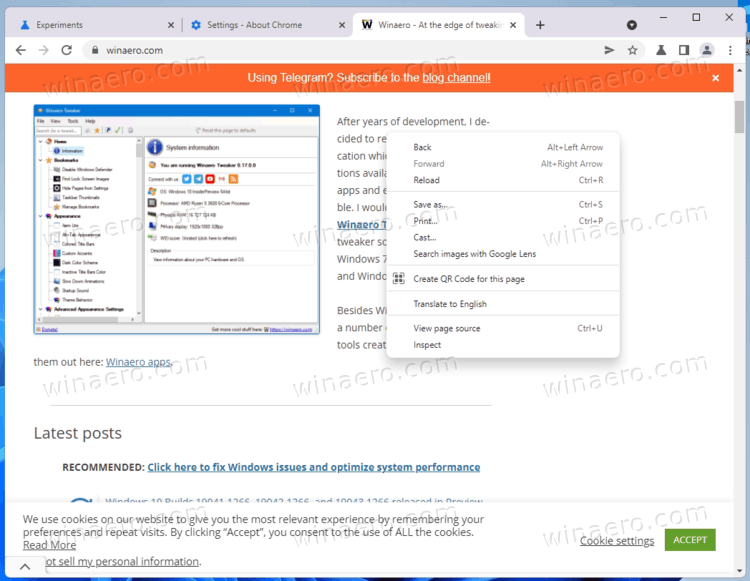Click the scrollbar down arrow
Image resolution: width=750 pixels, height=581 pixels.
click(x=739, y=571)
